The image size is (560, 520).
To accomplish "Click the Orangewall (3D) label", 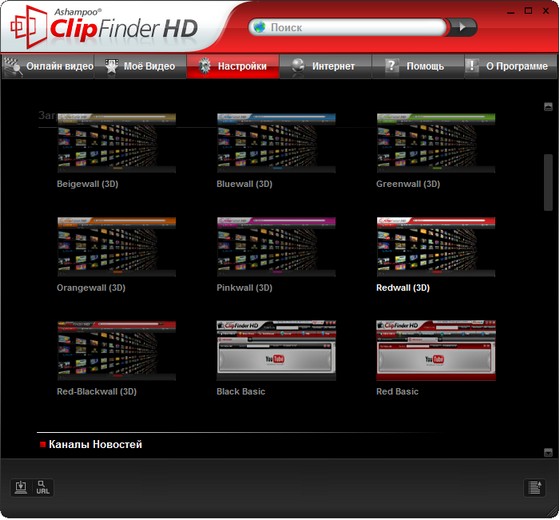I will (x=91, y=288).
